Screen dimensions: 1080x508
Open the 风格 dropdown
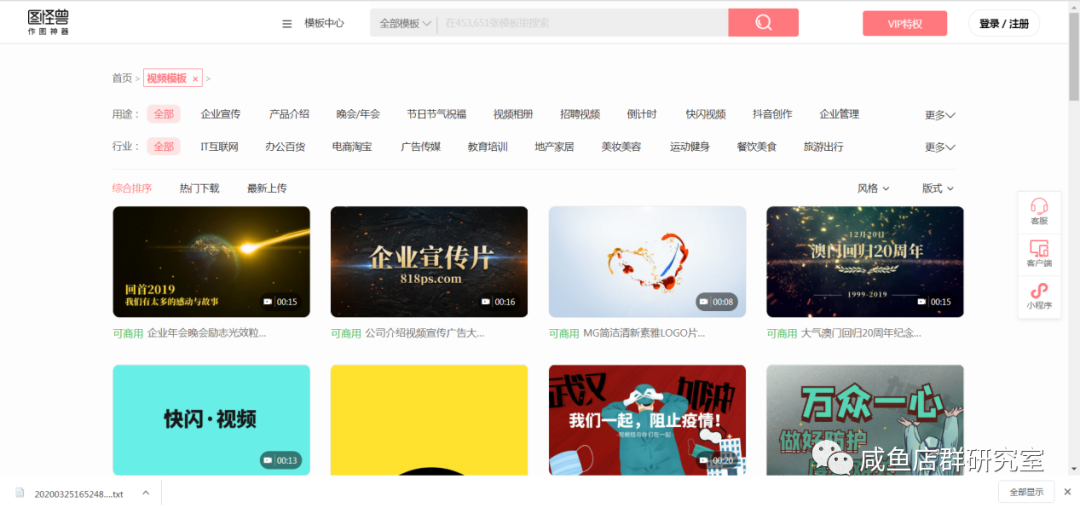tap(873, 189)
